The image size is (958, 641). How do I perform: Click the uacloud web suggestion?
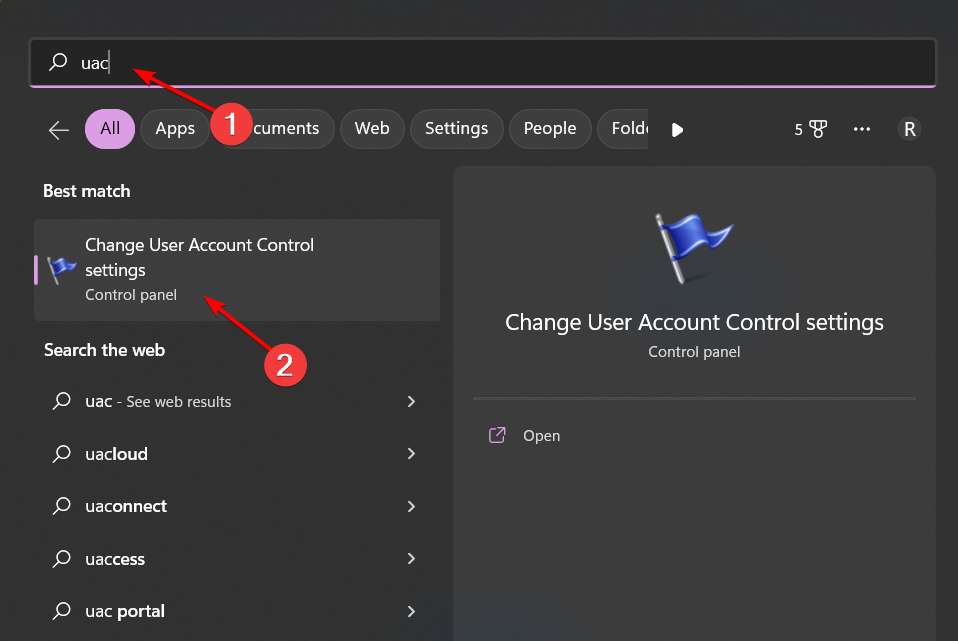coord(237,453)
